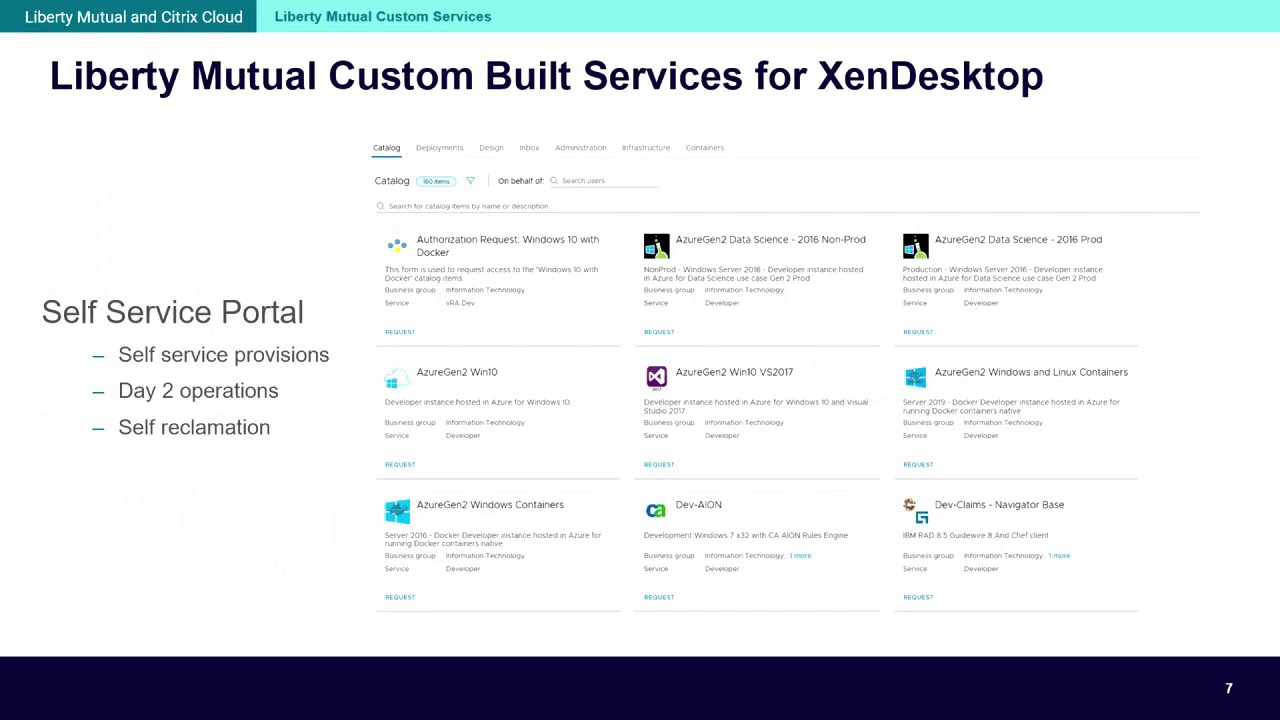Open the AzureGen2 Win10 title
Screen dimensions: 1280x720
point(457,372)
